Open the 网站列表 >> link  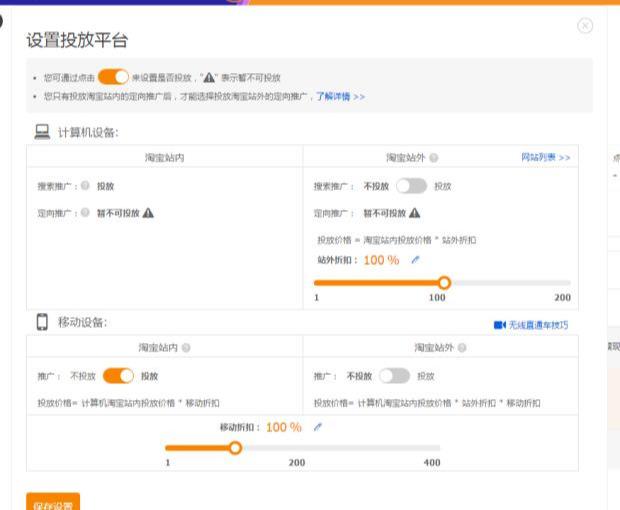click(545, 157)
